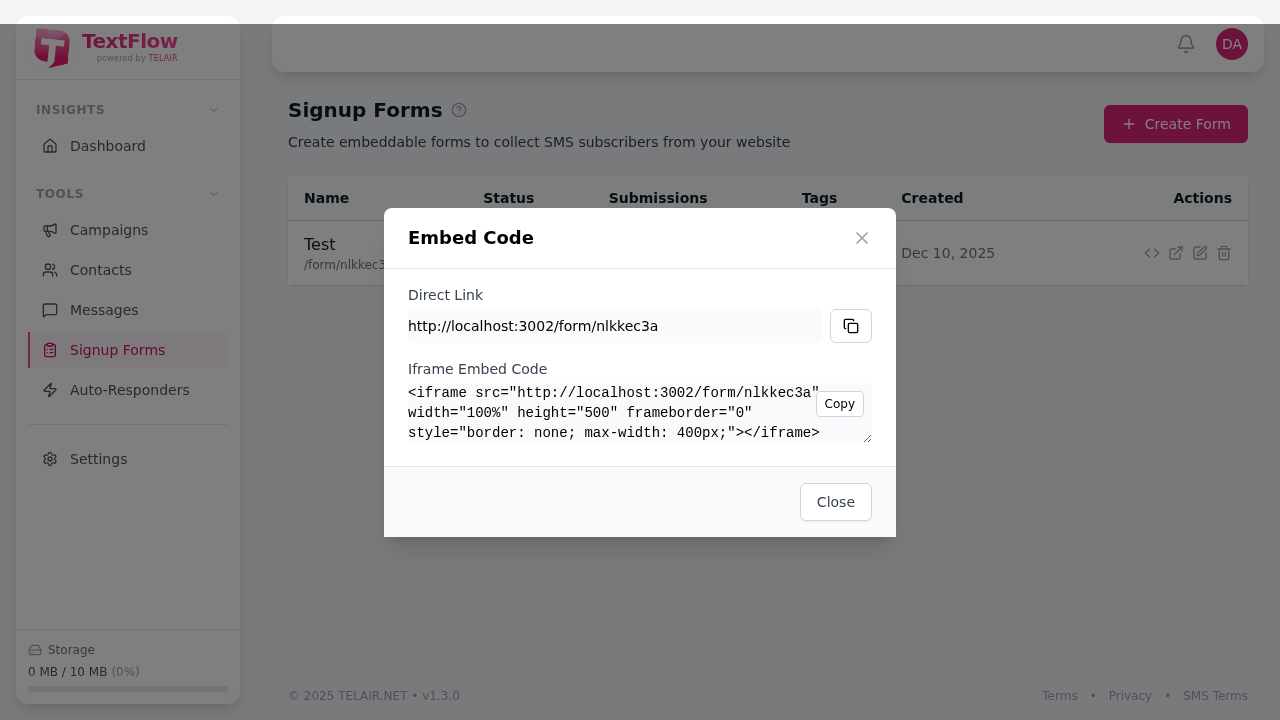
Task: Click the Terms footer link
Action: [1060, 695]
